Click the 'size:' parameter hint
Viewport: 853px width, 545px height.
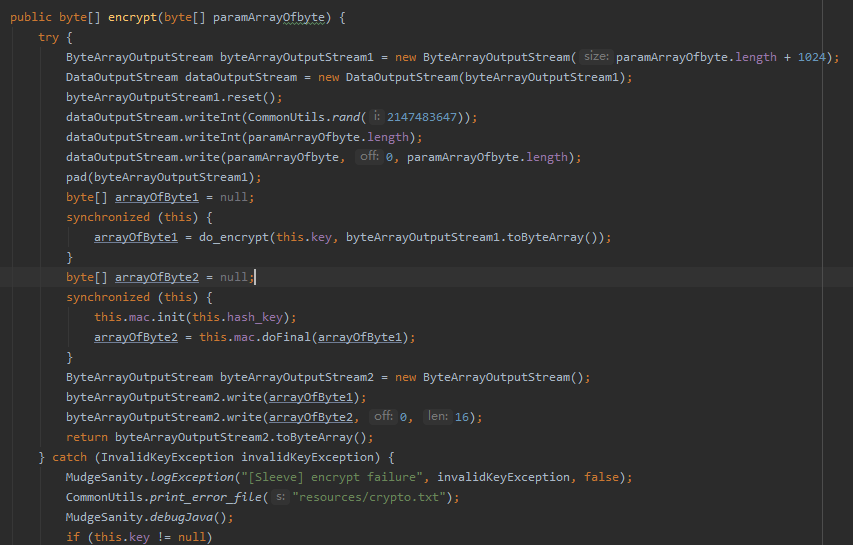point(596,57)
